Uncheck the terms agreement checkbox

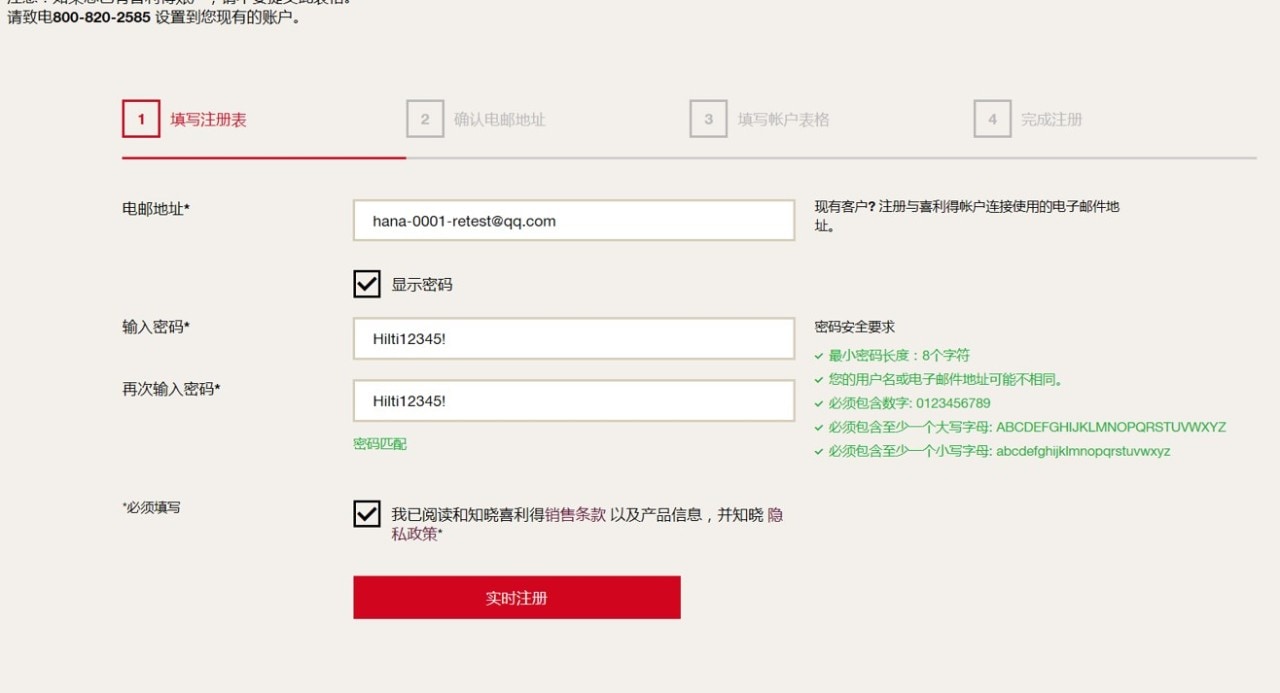pyautogui.click(x=365, y=514)
